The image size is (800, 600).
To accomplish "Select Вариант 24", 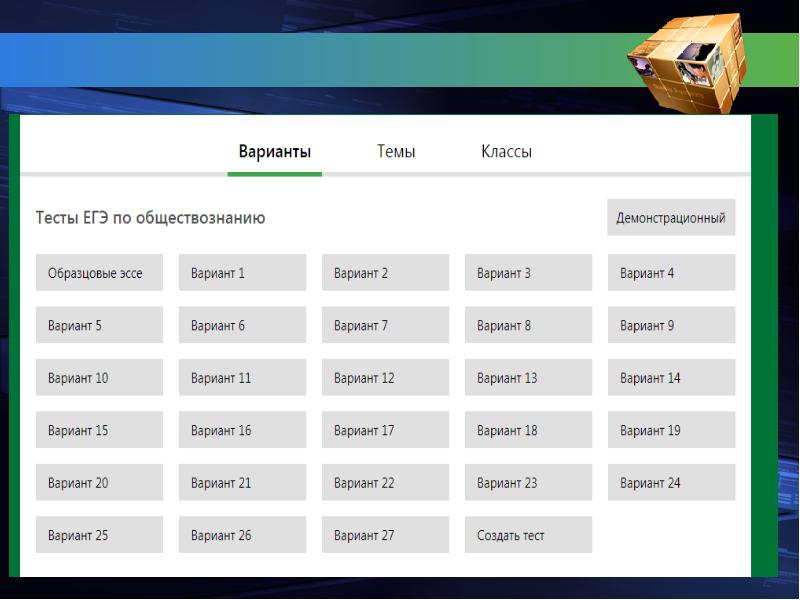I will pyautogui.click(x=671, y=483).
